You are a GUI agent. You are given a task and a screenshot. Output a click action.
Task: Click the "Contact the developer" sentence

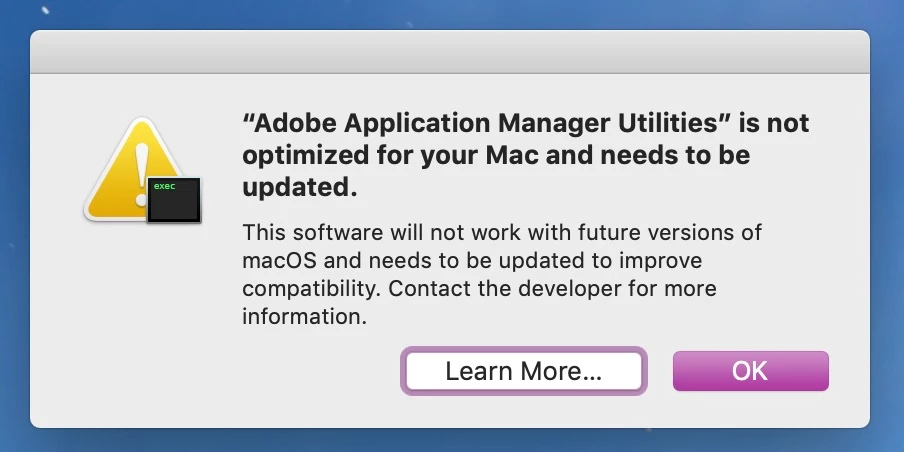click(x=550, y=289)
